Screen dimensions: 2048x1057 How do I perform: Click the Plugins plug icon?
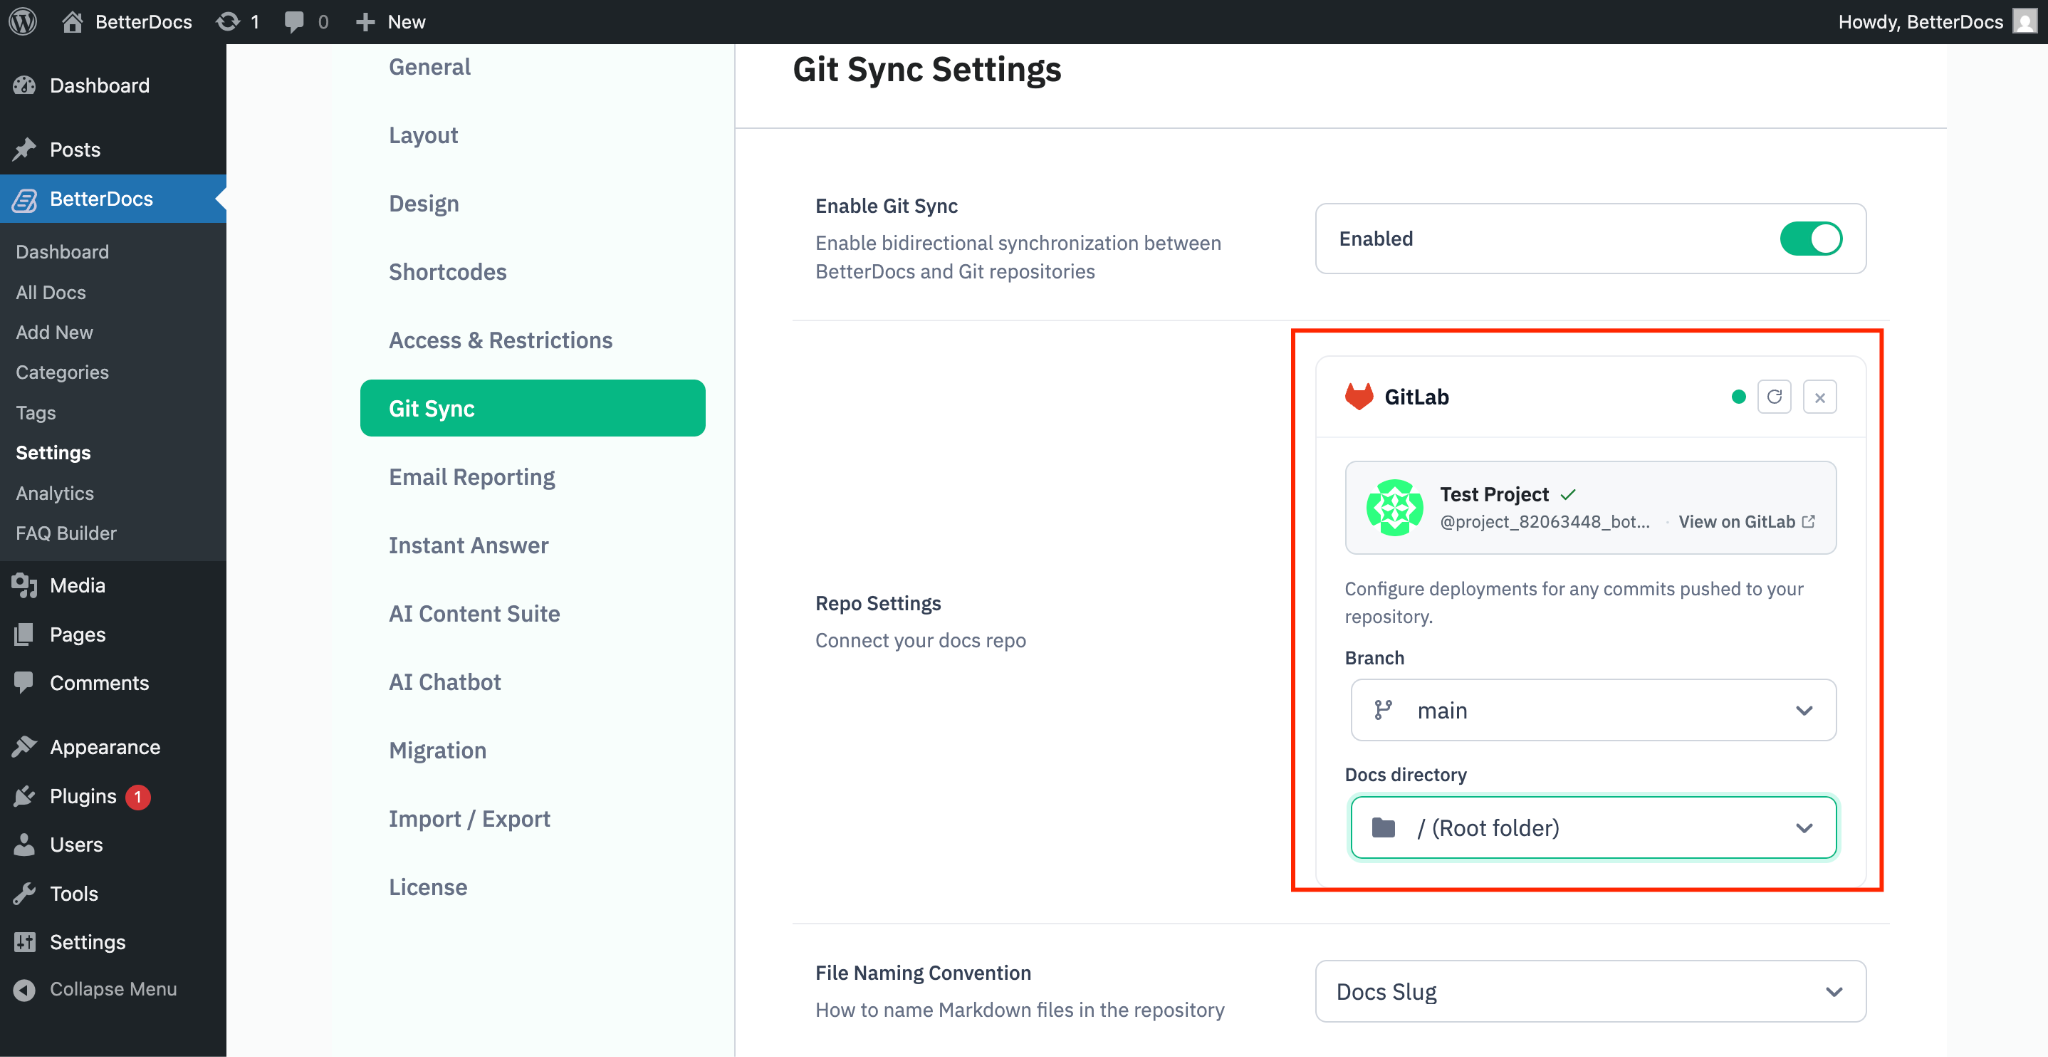[x=25, y=796]
